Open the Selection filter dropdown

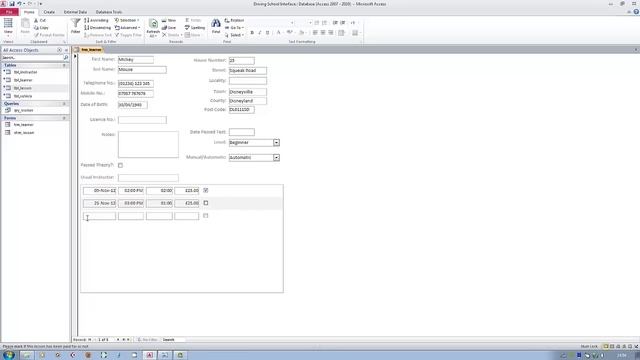(x=127, y=20)
